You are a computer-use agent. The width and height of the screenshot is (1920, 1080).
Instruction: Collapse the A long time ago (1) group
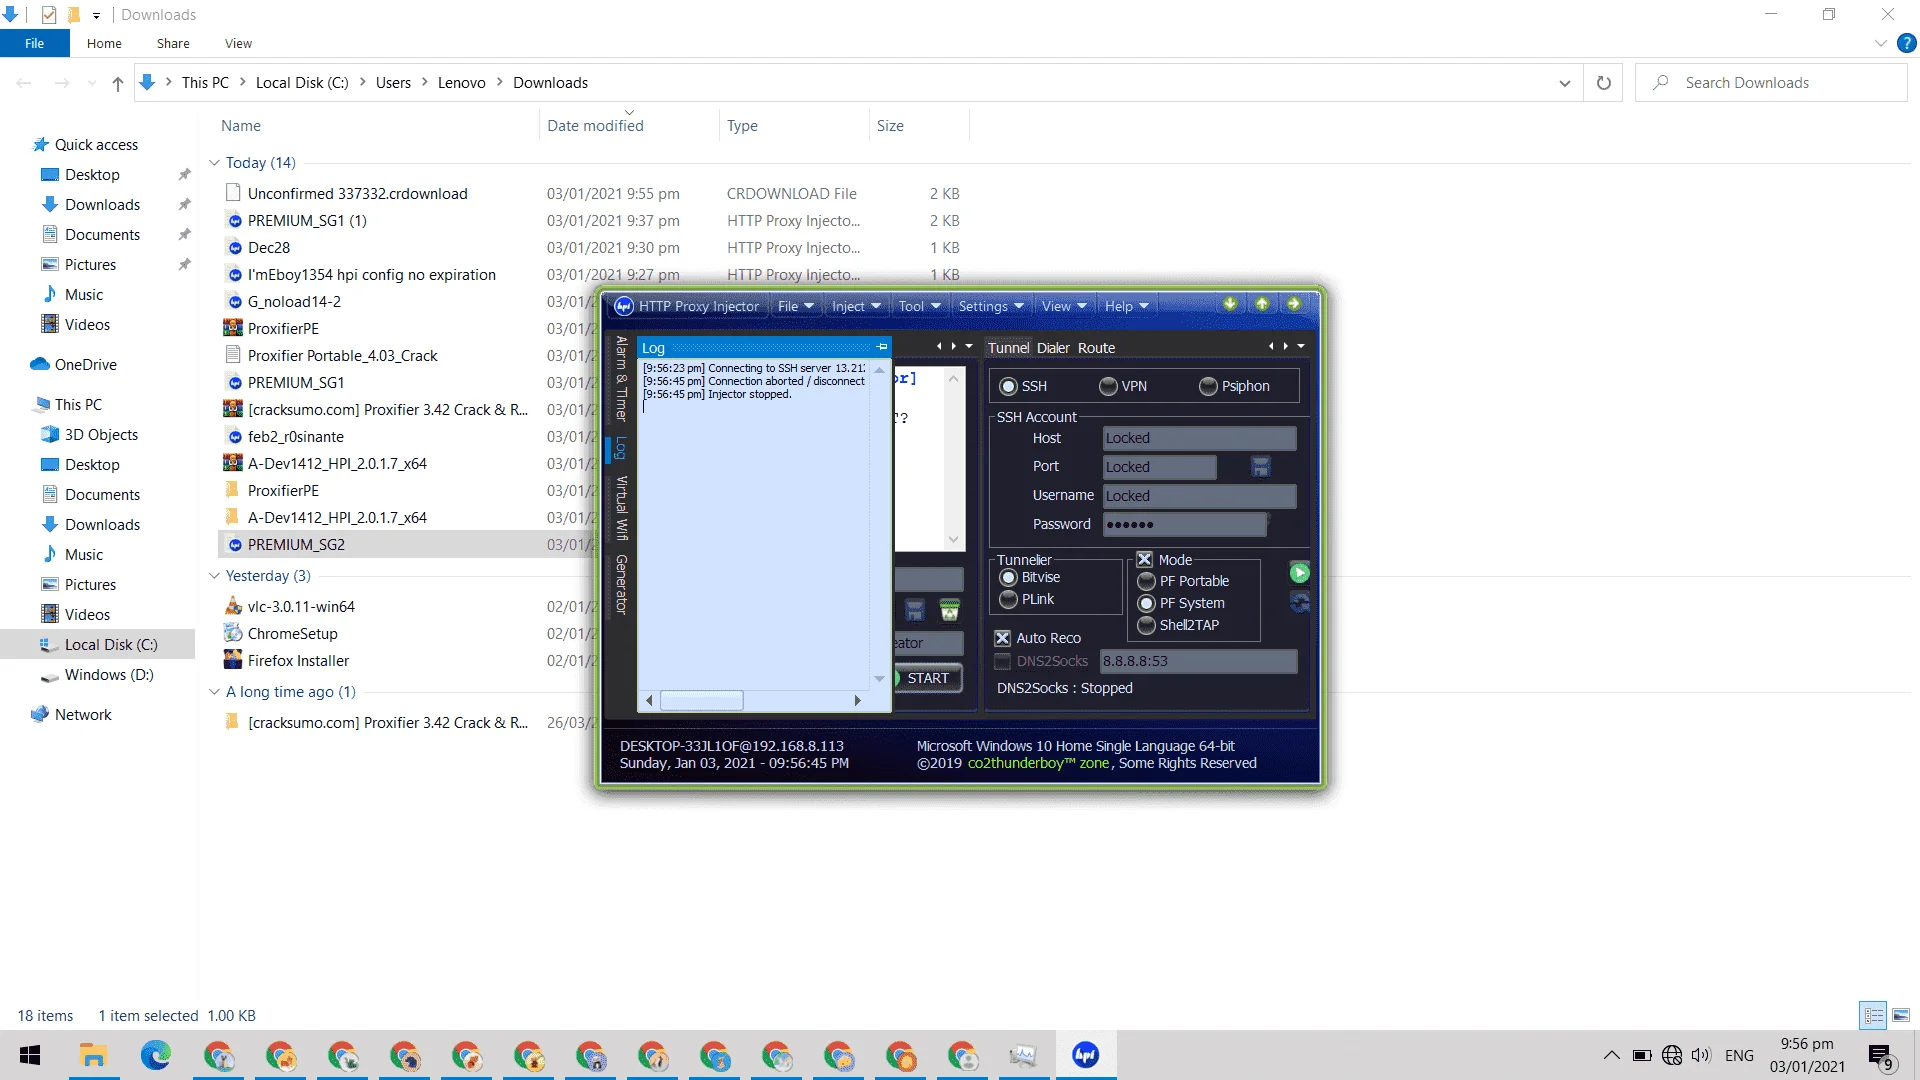(x=214, y=692)
